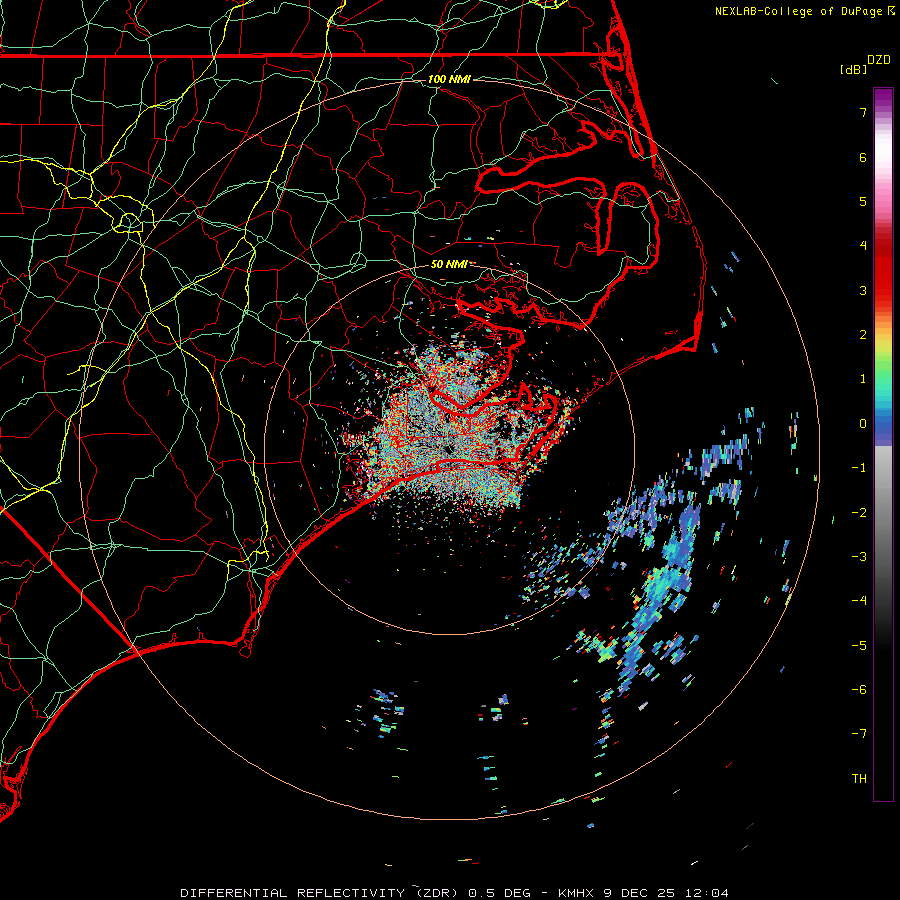Click the -2 scale value
This screenshot has width=900, height=900.
point(859,513)
